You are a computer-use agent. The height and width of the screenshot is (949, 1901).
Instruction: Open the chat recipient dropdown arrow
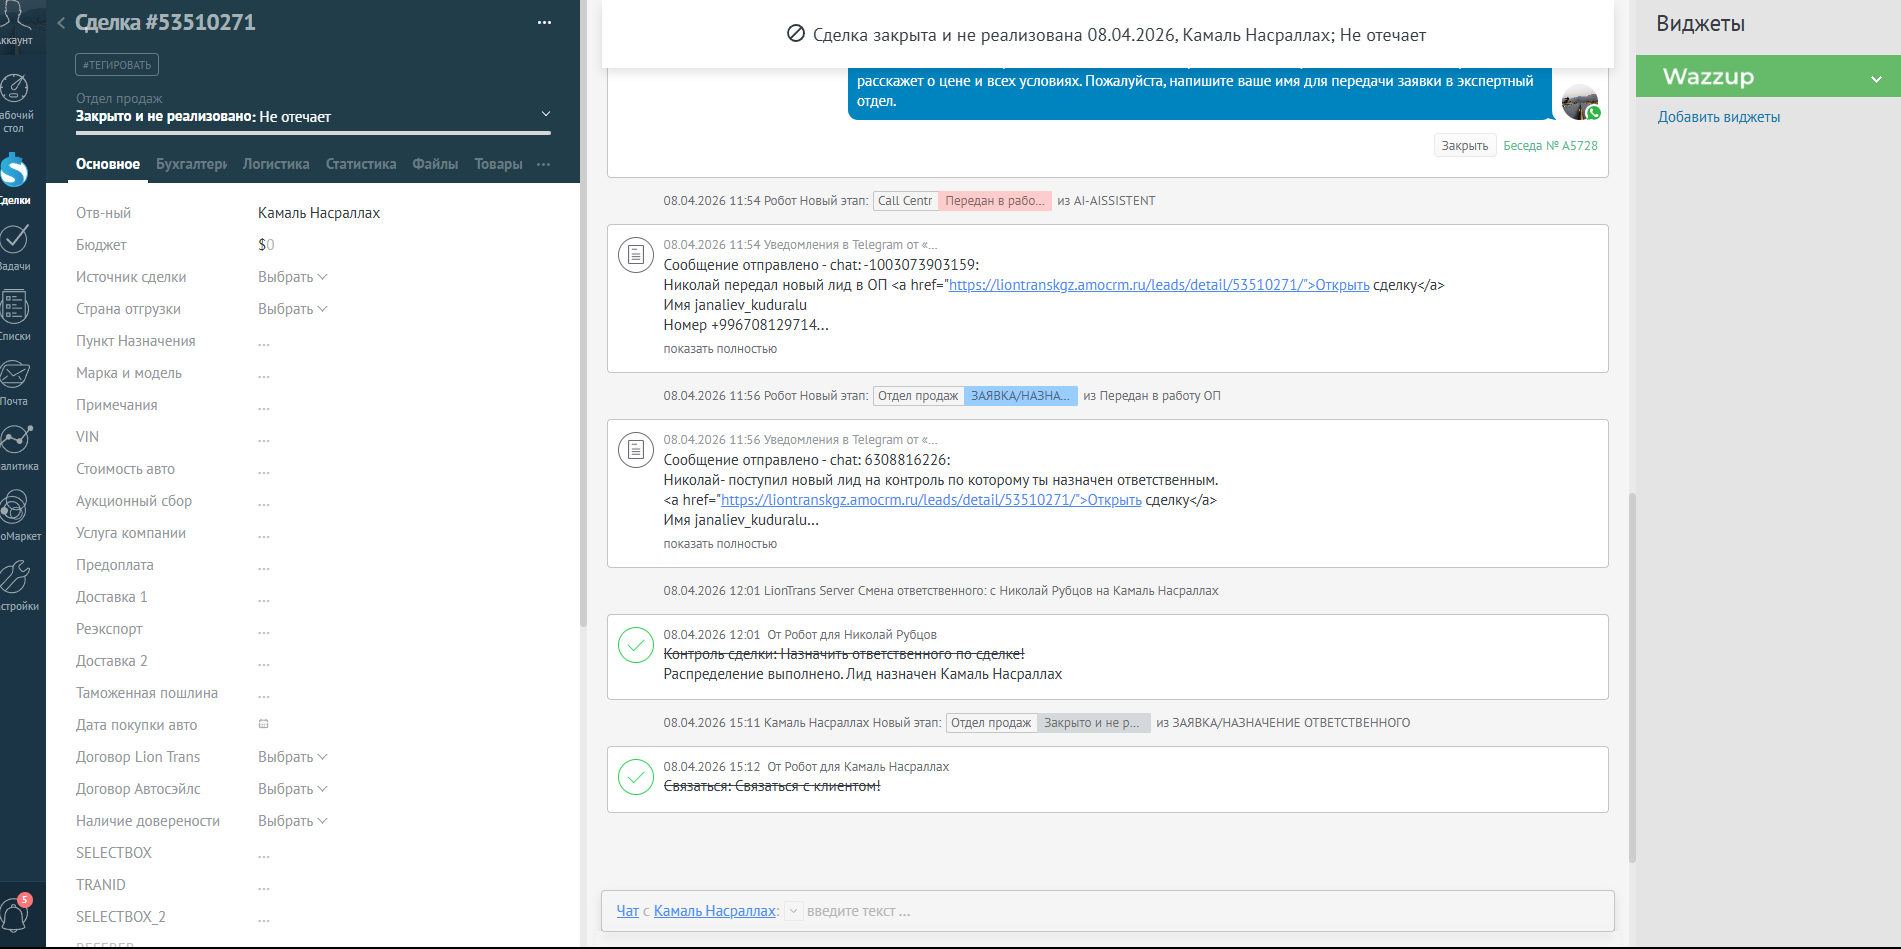point(793,911)
